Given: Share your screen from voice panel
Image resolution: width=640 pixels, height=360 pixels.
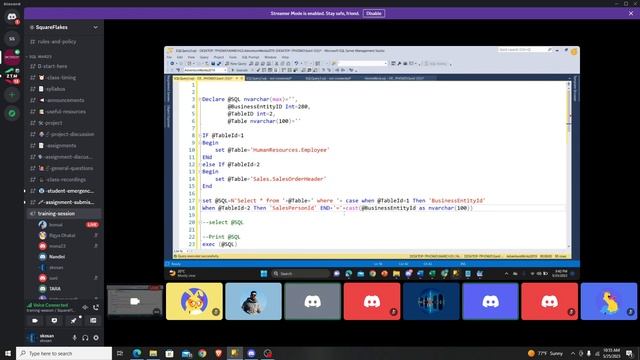Looking at the screenshot, I should click(54, 321).
